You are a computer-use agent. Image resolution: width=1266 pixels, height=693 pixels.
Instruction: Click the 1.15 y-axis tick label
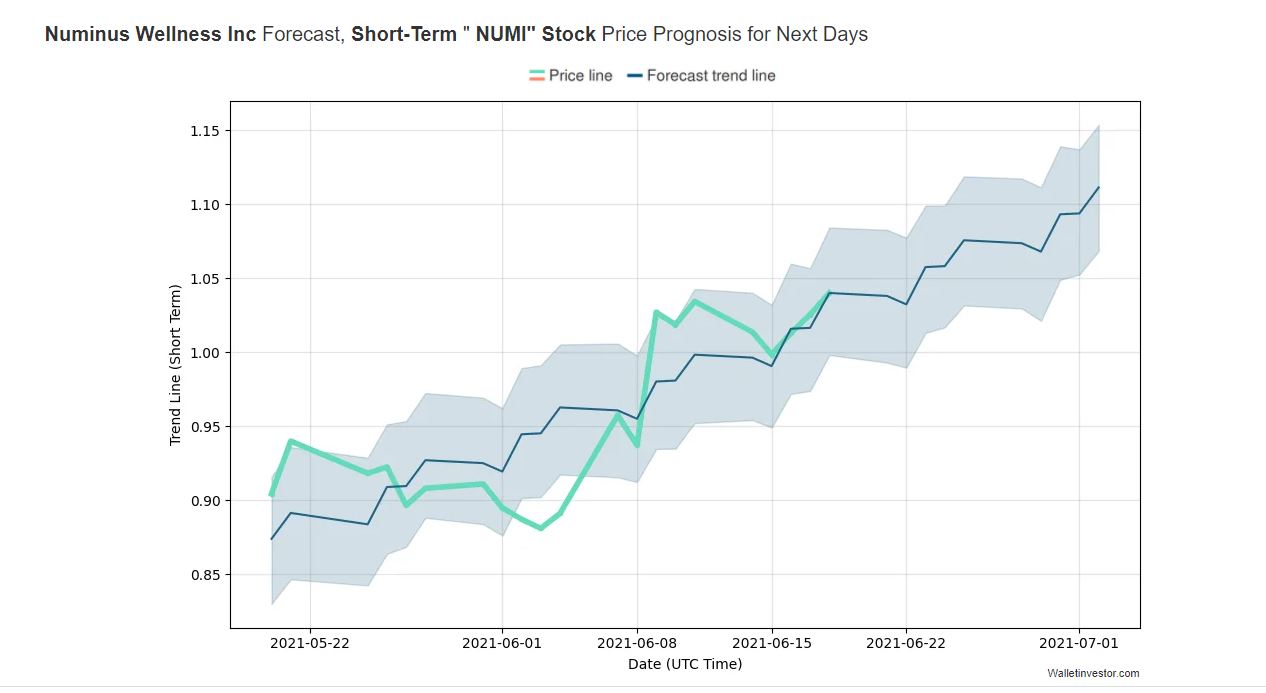(x=204, y=131)
